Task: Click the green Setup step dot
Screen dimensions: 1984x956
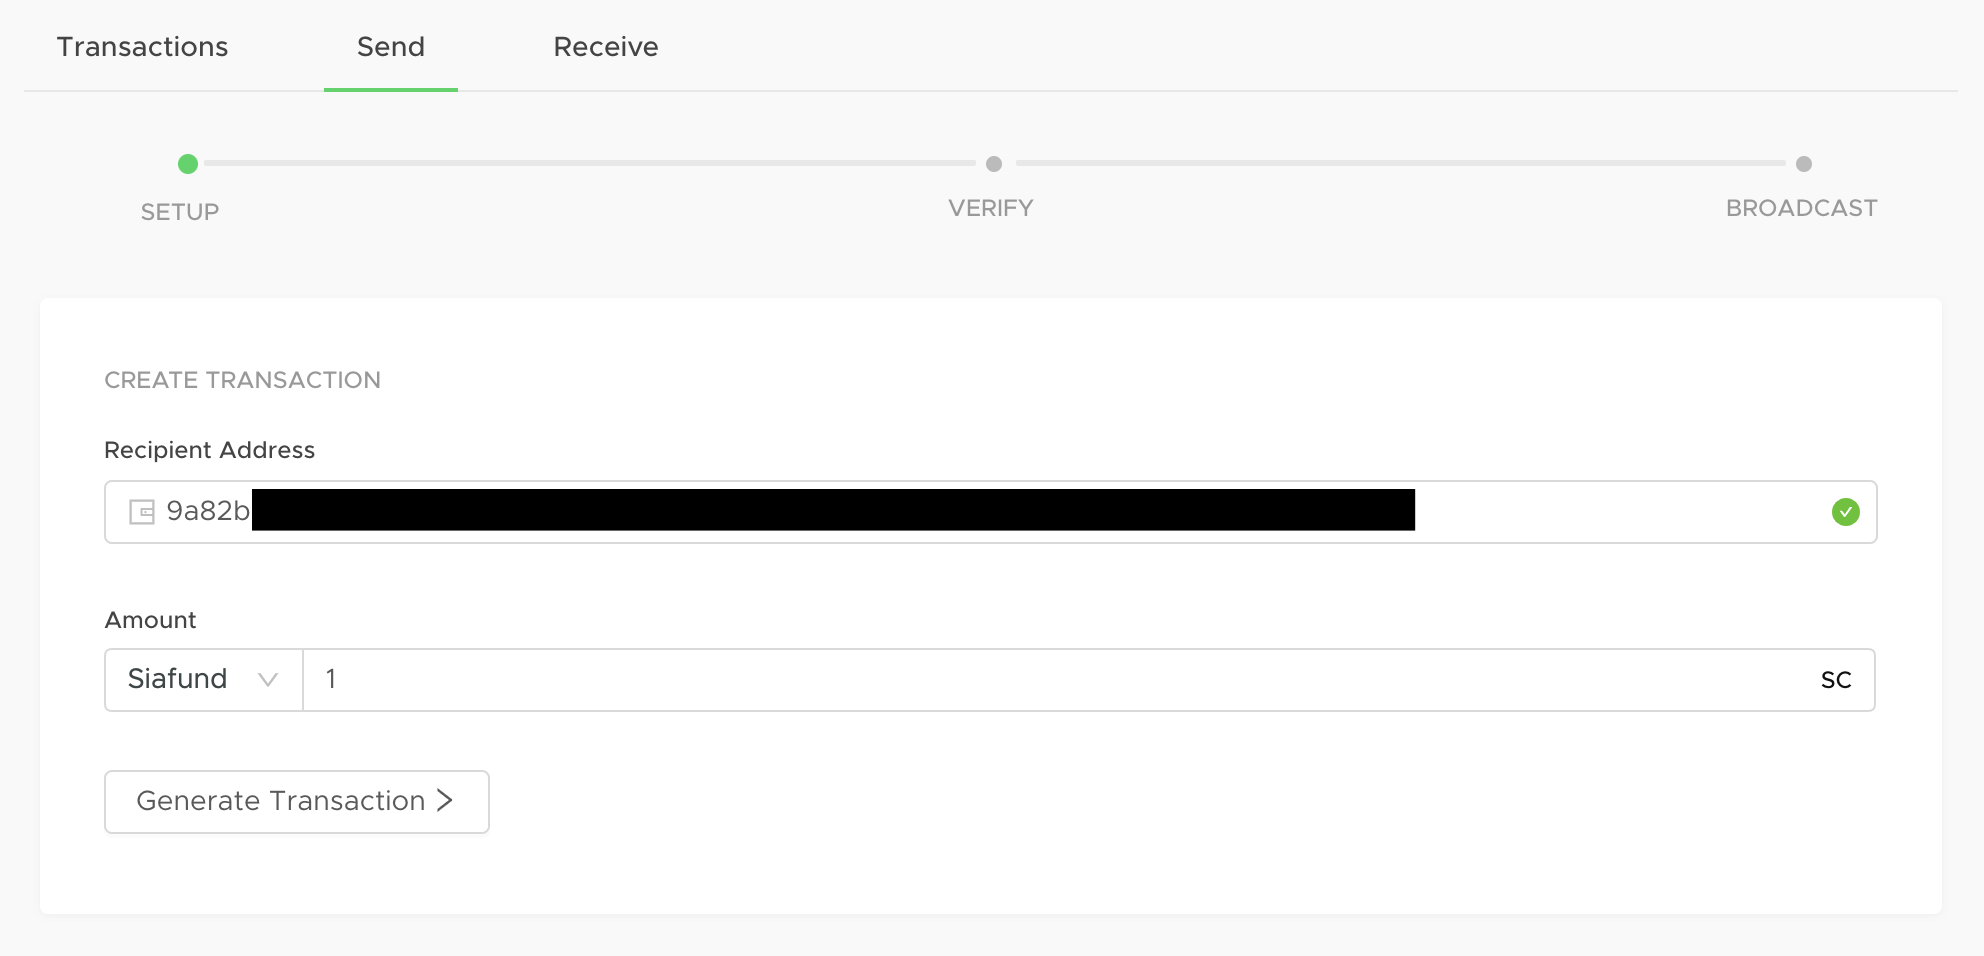Action: (x=188, y=164)
